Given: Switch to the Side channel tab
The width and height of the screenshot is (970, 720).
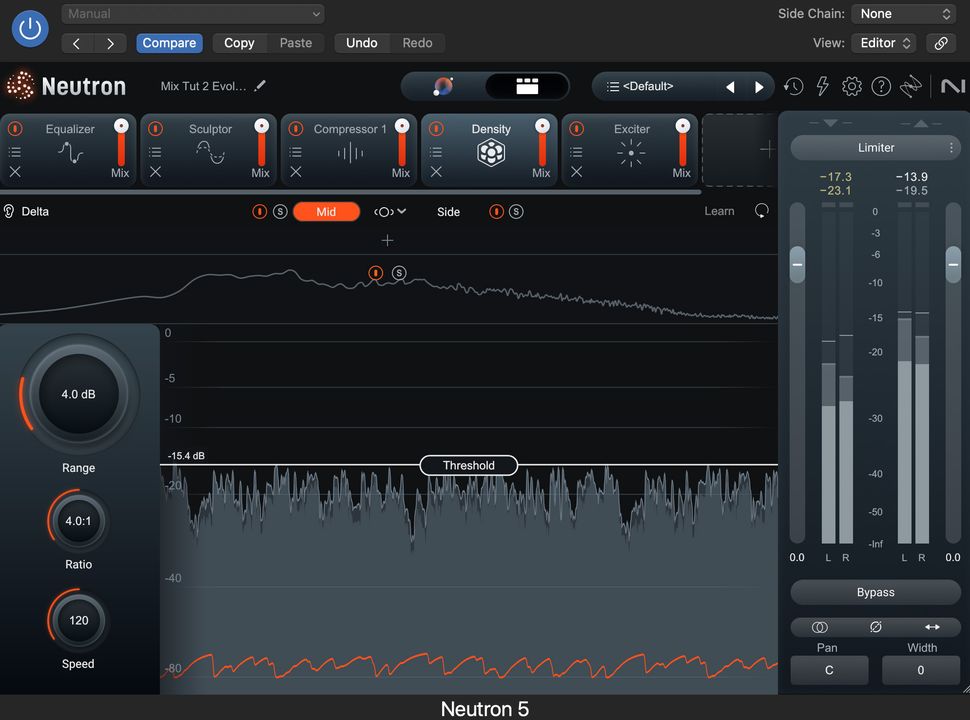Looking at the screenshot, I should click(x=448, y=211).
